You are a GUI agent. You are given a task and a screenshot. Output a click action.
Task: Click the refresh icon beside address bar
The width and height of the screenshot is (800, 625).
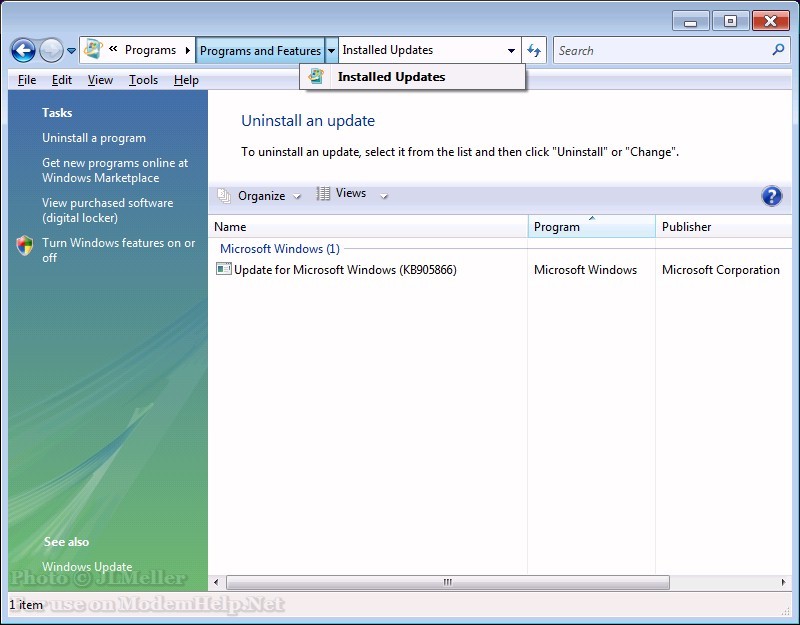click(x=535, y=50)
